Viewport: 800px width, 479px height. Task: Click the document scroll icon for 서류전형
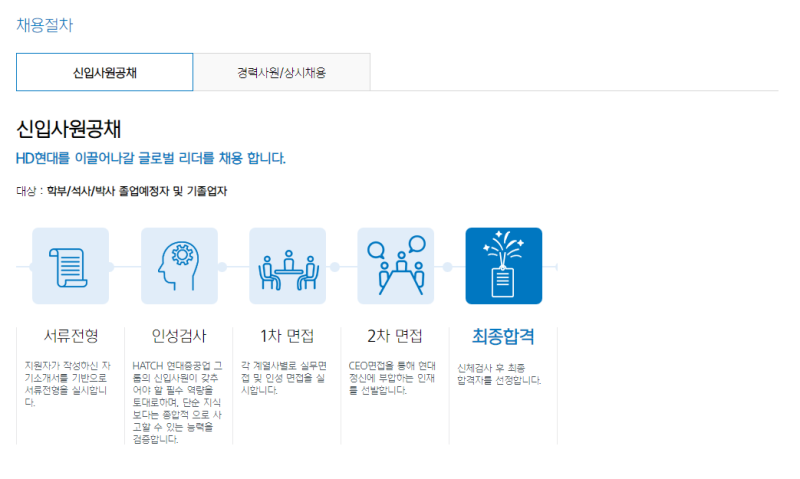pos(70,266)
